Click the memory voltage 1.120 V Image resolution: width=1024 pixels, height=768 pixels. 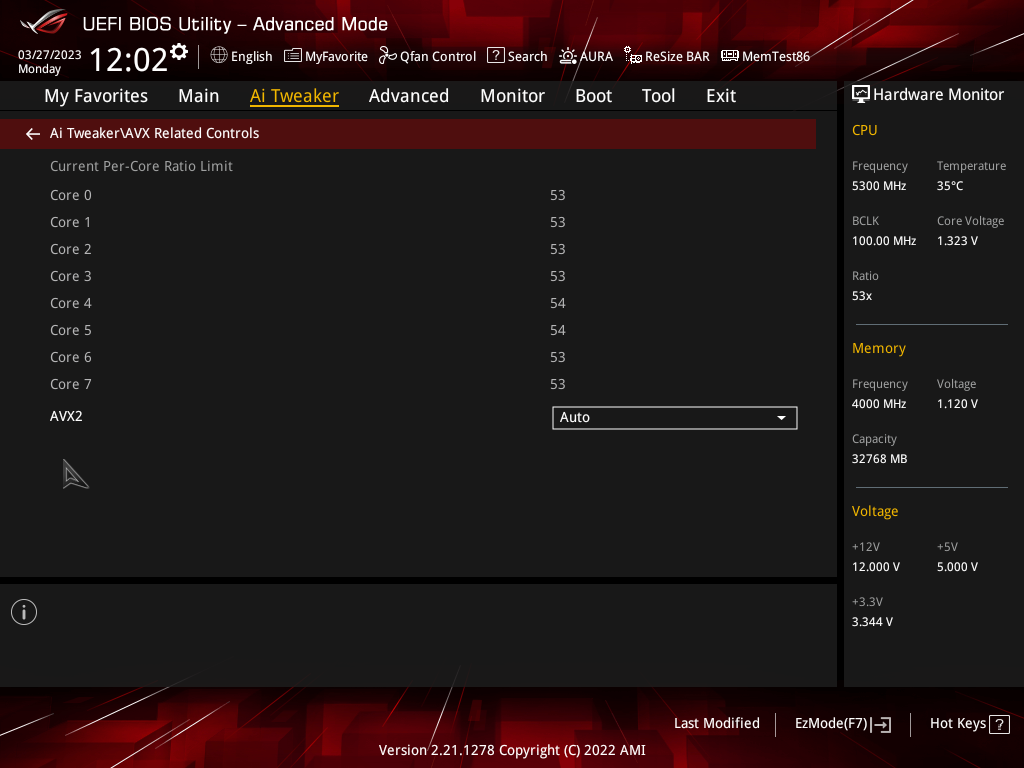point(957,404)
